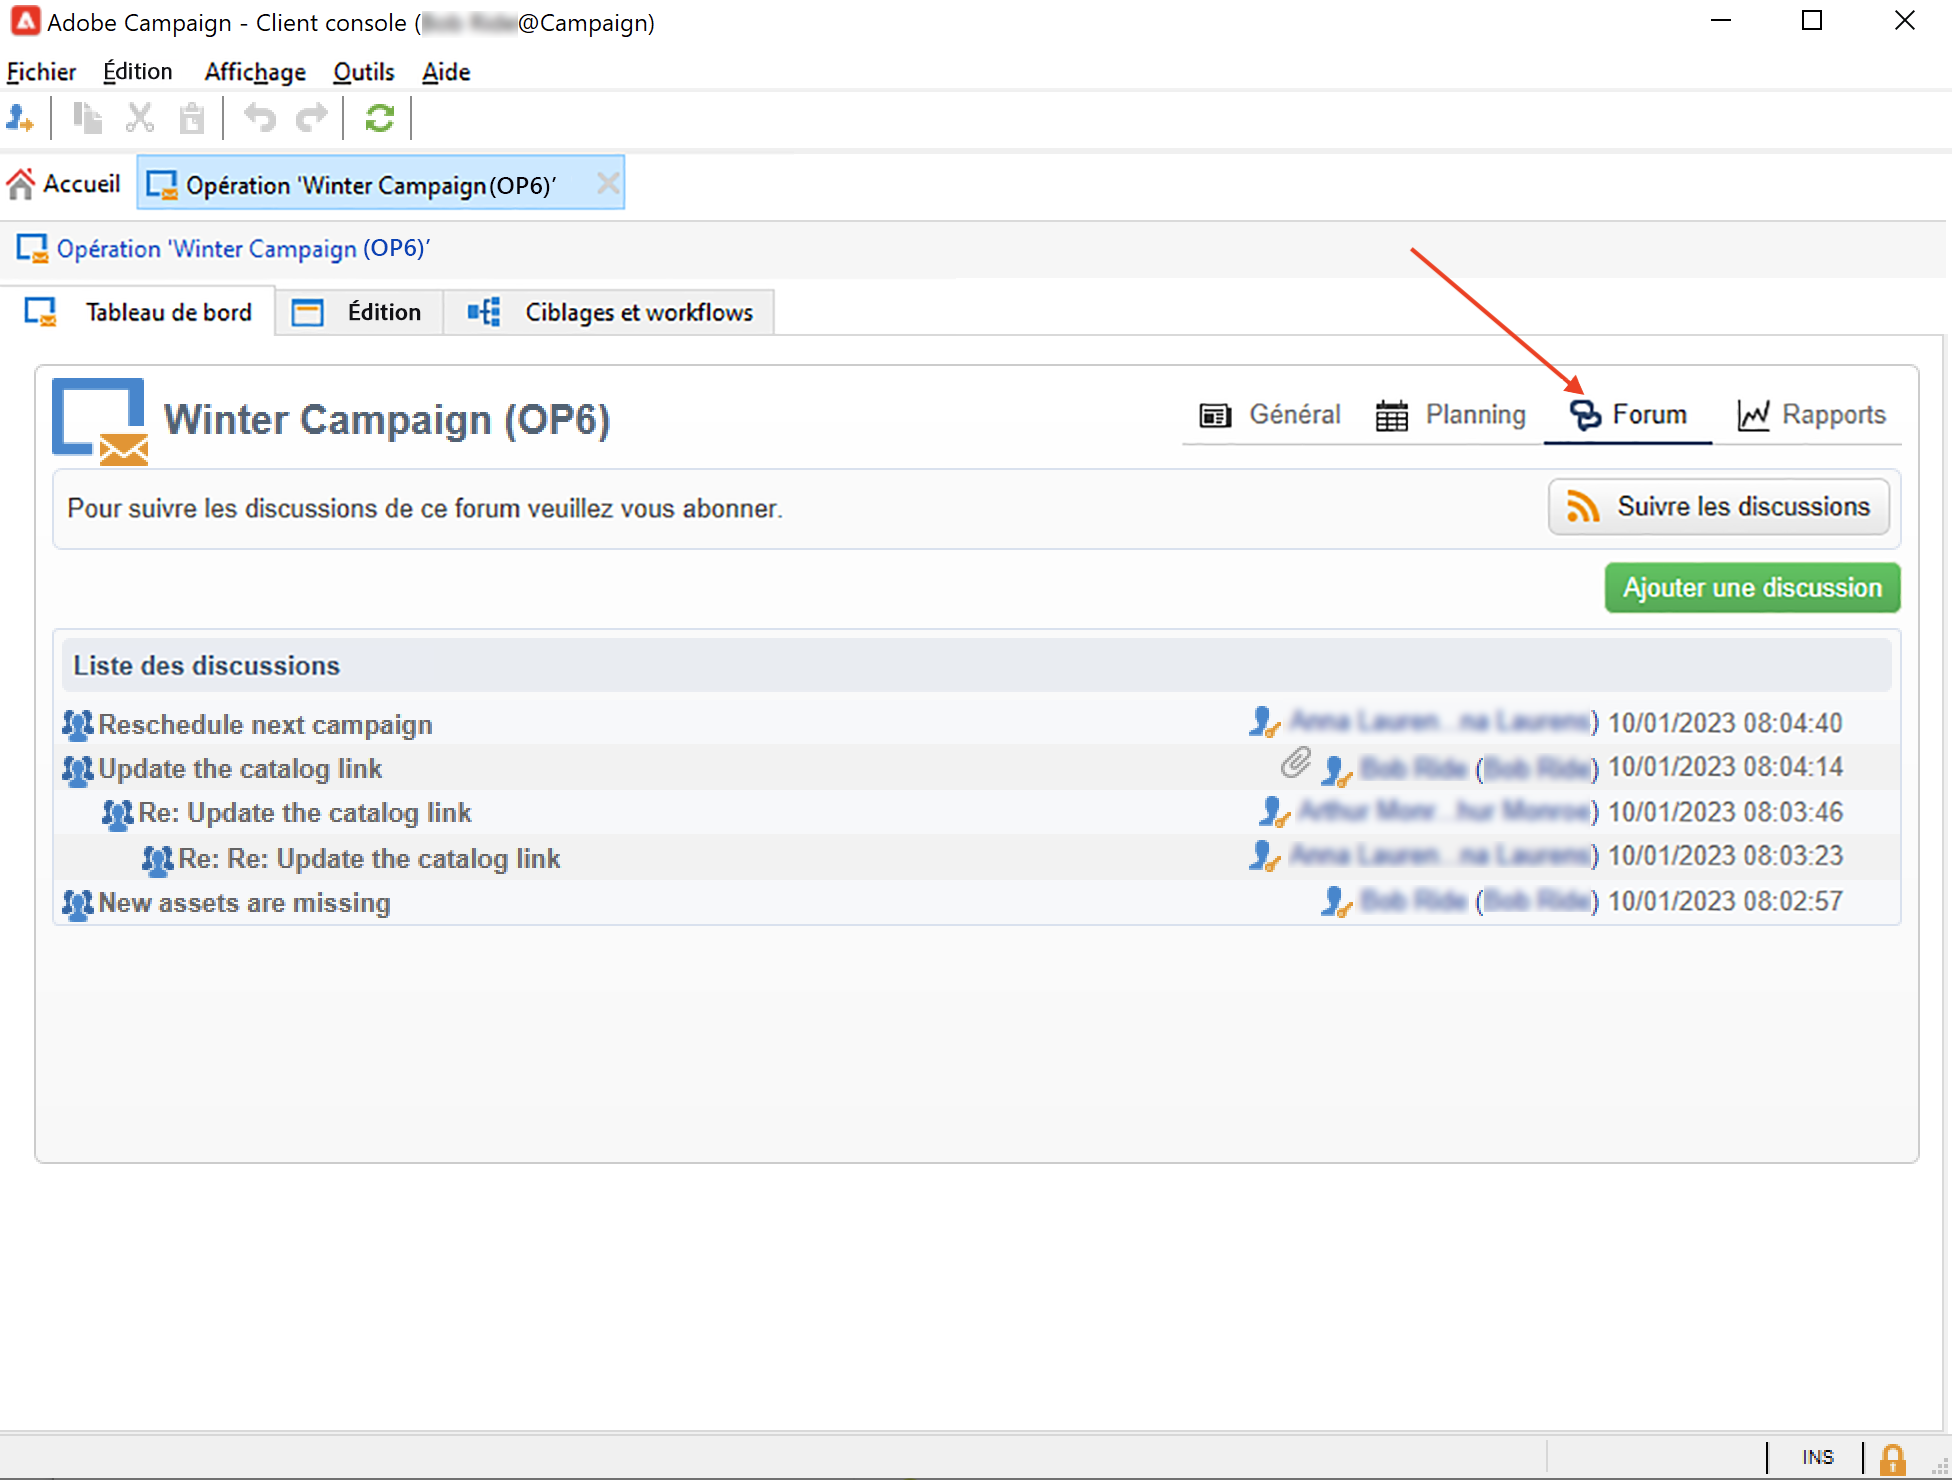Click the redo arrow in toolbar
The width and height of the screenshot is (1952, 1480).
point(311,119)
